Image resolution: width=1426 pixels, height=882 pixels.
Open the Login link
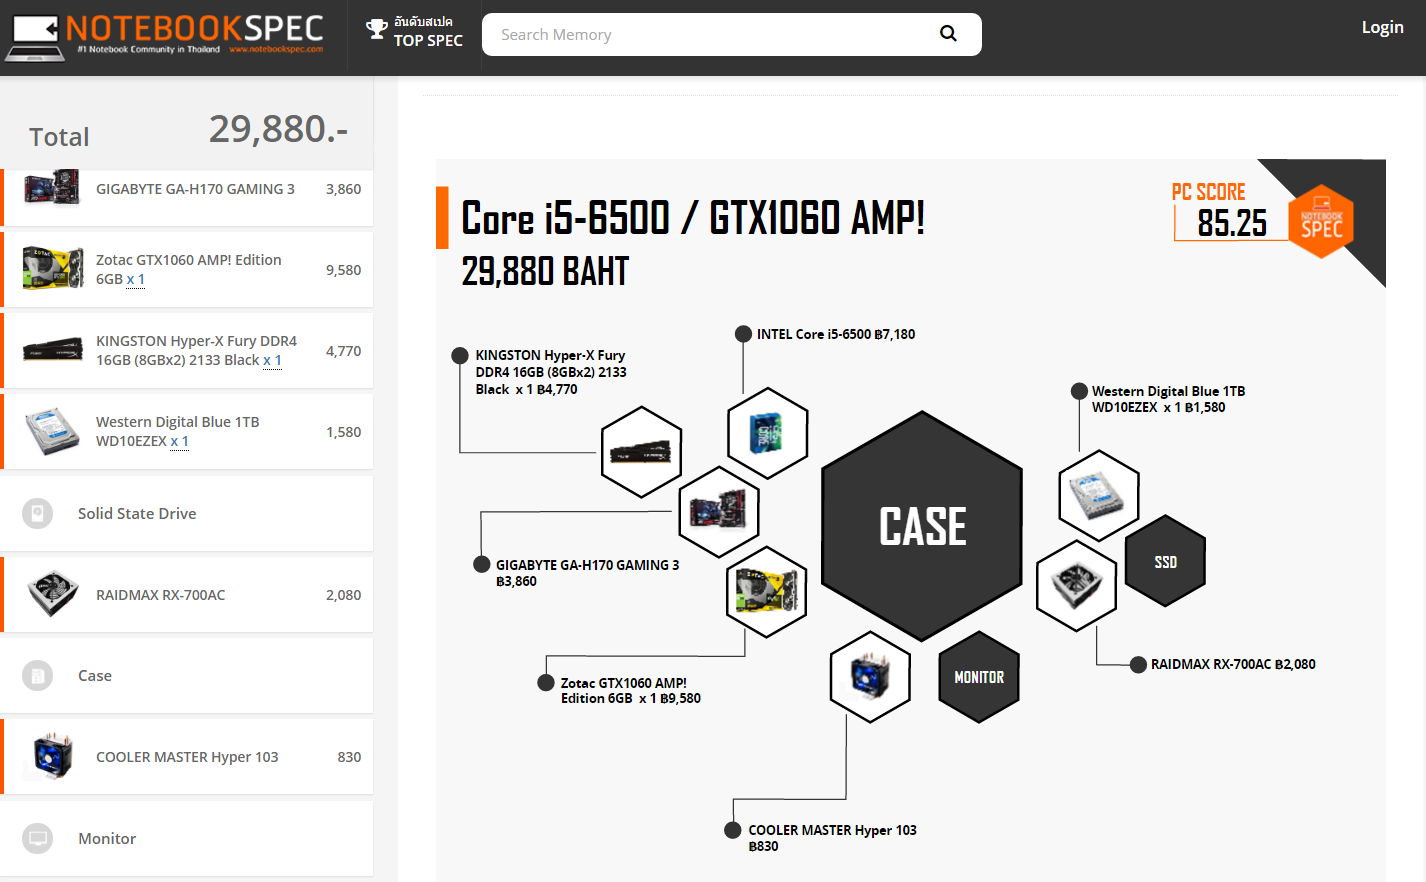(1382, 27)
